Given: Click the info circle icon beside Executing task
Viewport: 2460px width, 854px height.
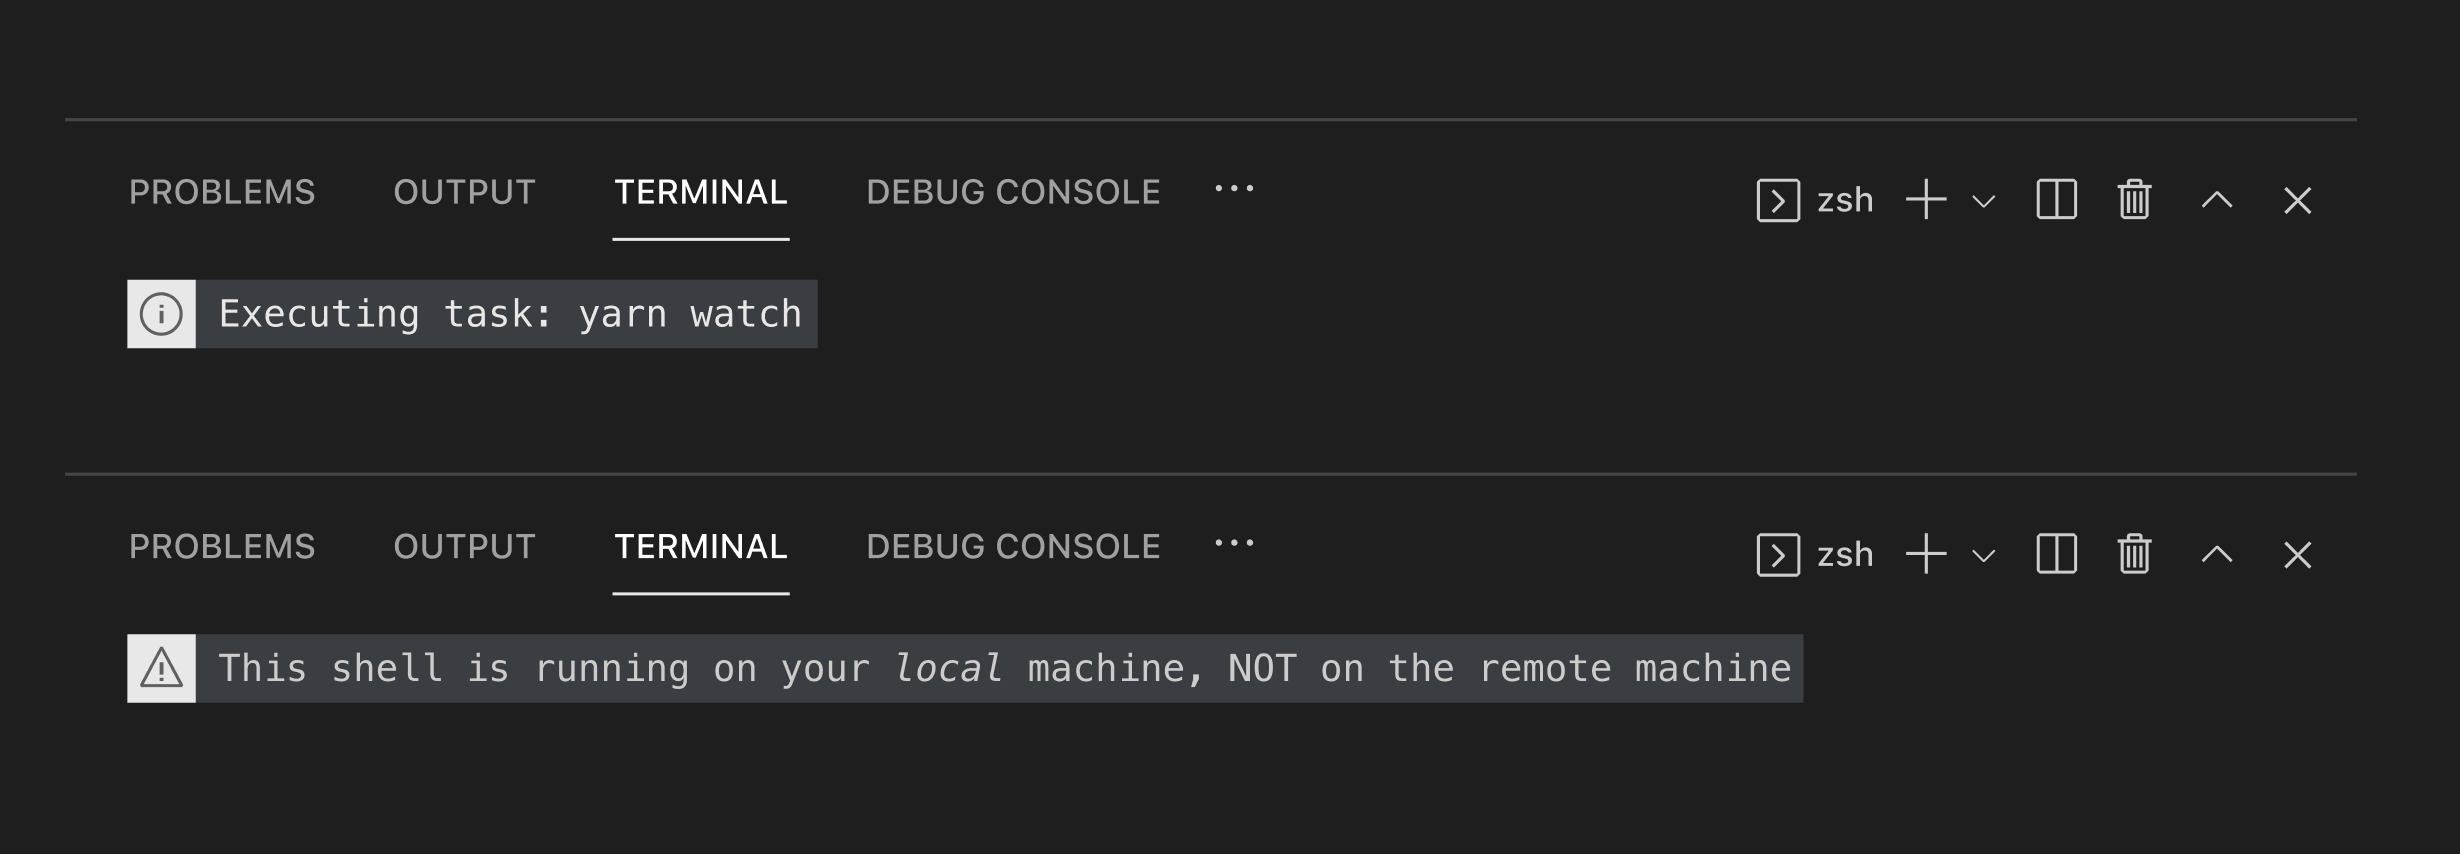Looking at the screenshot, I should pyautogui.click(x=161, y=313).
